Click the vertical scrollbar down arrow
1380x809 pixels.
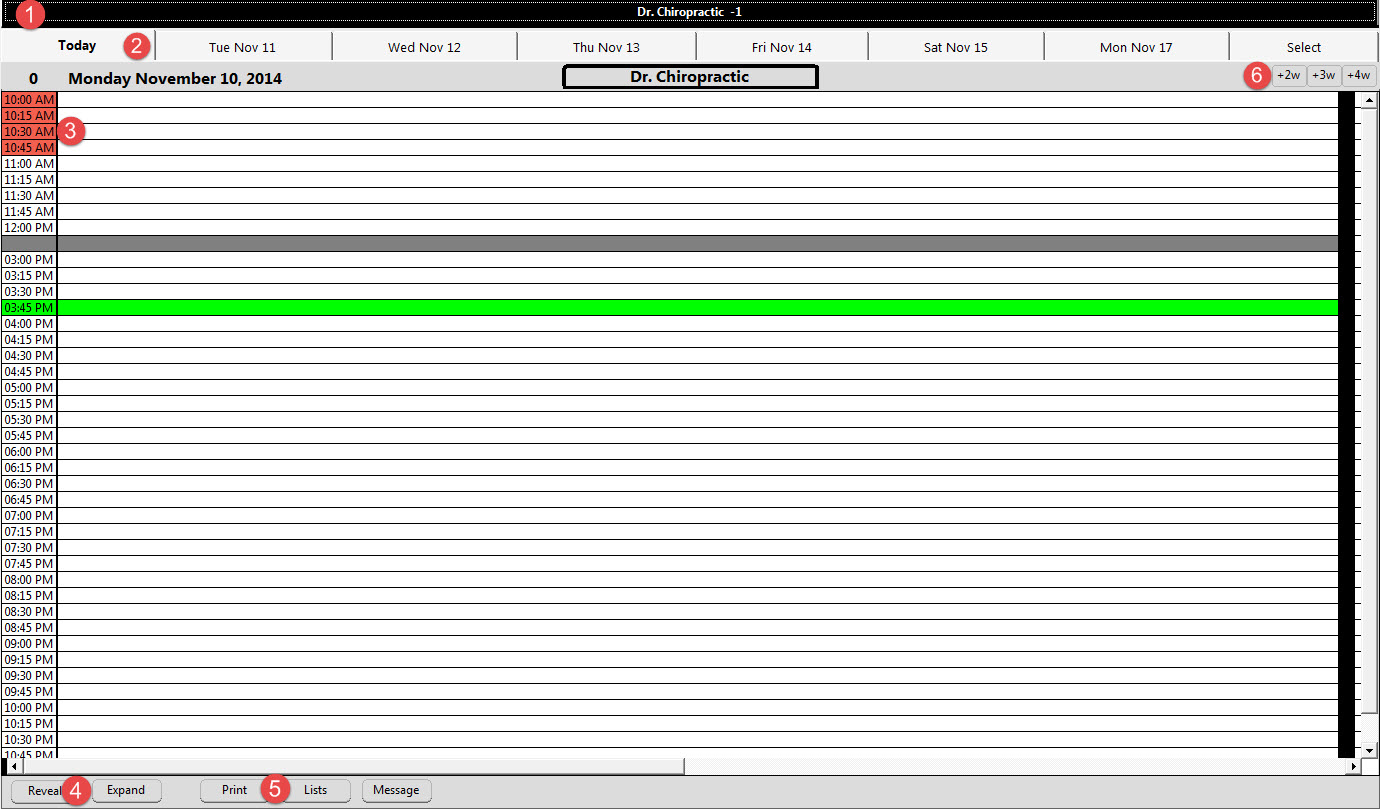point(1370,750)
